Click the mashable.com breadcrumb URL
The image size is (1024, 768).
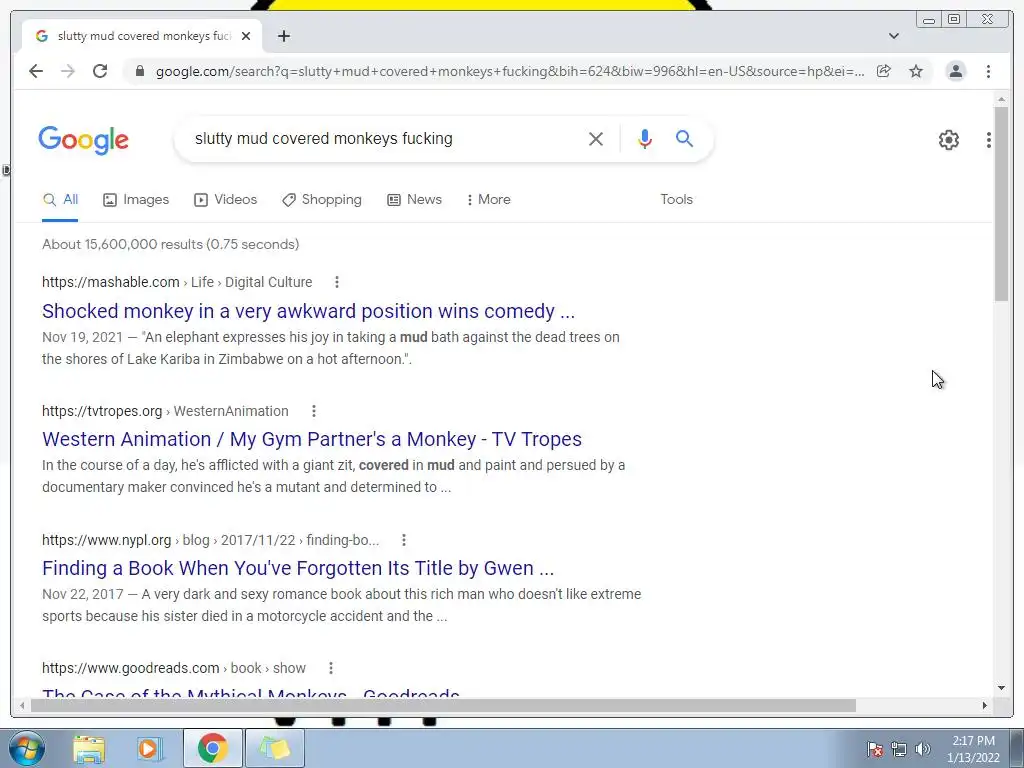[x=177, y=282]
